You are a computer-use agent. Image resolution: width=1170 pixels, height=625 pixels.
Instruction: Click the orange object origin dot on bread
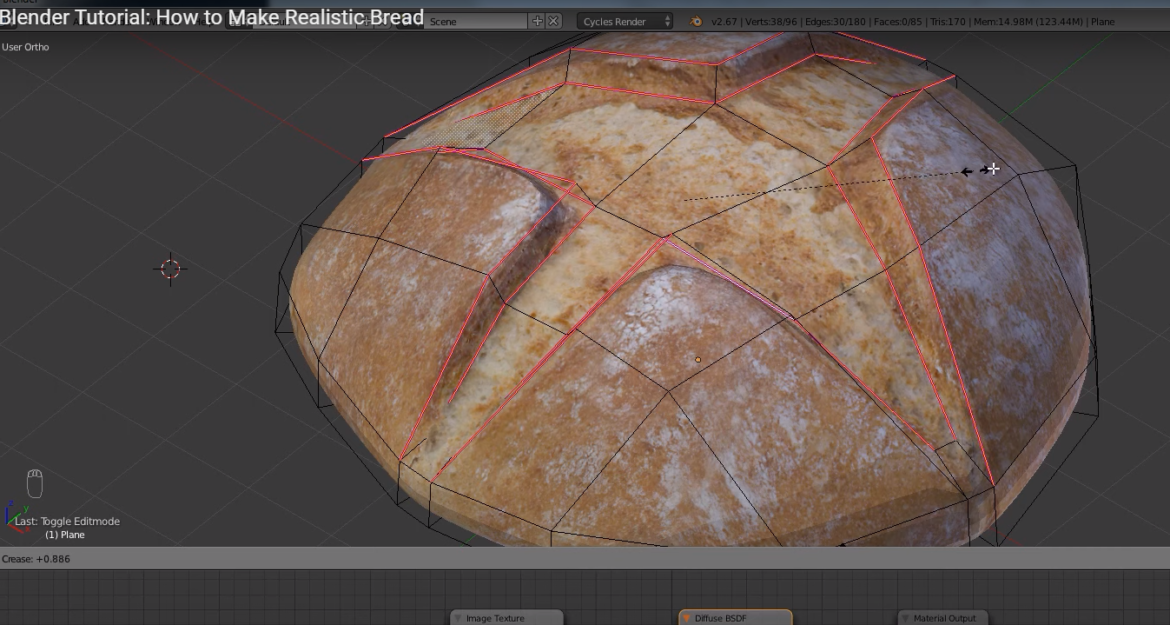tap(698, 359)
